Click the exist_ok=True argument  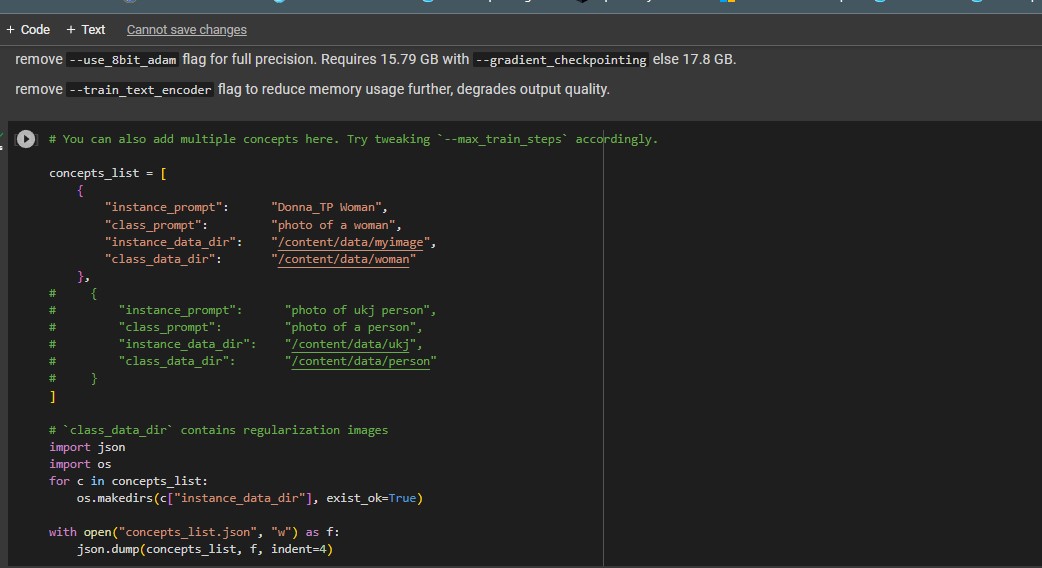click(x=371, y=498)
